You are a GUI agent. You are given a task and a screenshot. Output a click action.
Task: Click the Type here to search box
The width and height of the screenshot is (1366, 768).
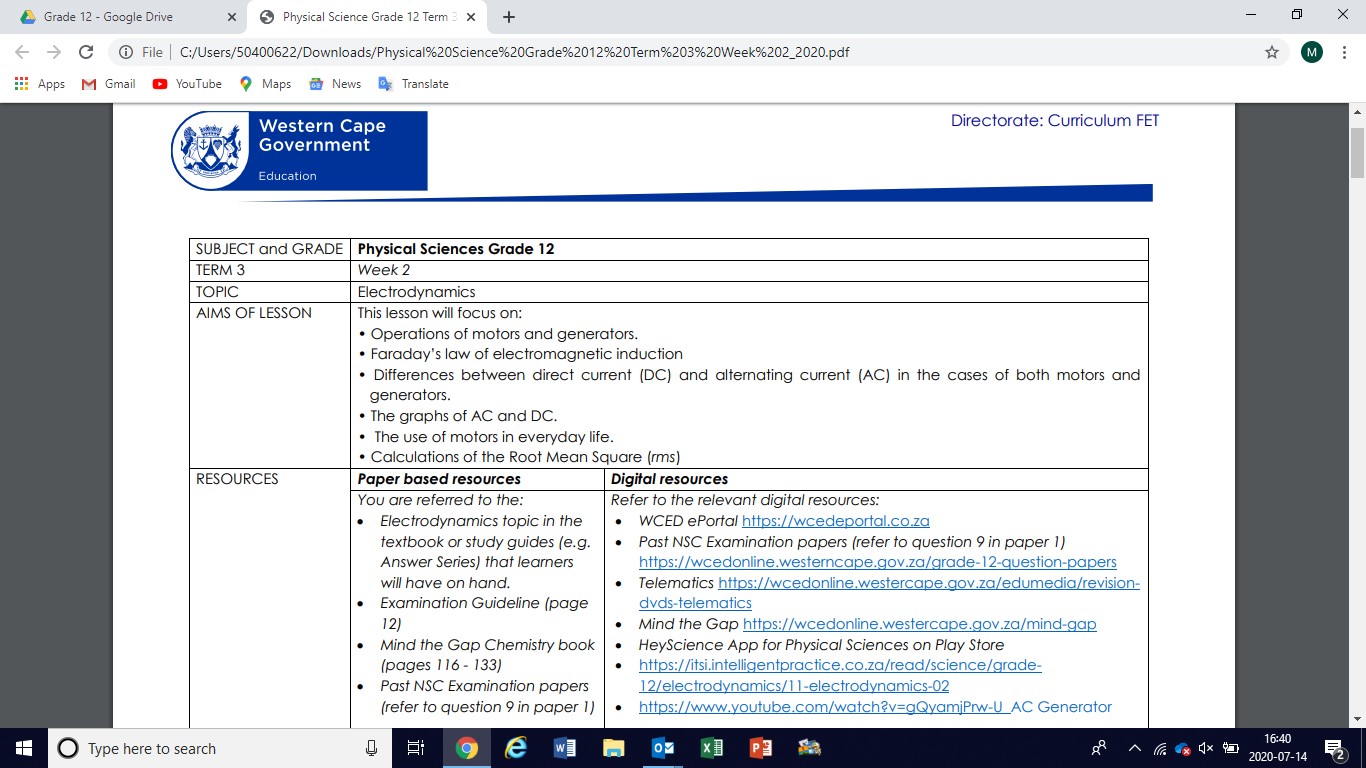[220, 748]
